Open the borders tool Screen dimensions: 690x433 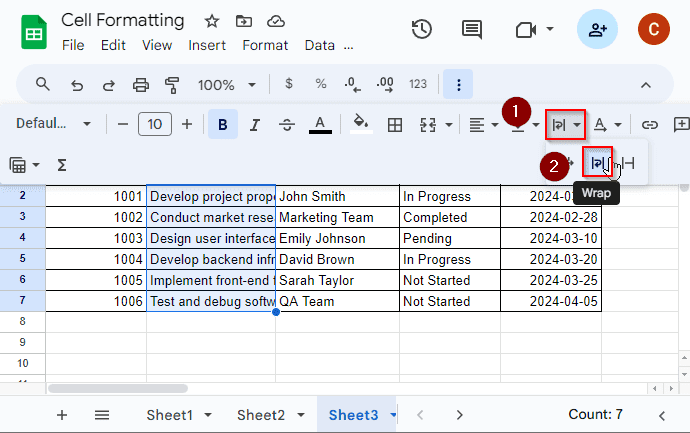point(395,125)
